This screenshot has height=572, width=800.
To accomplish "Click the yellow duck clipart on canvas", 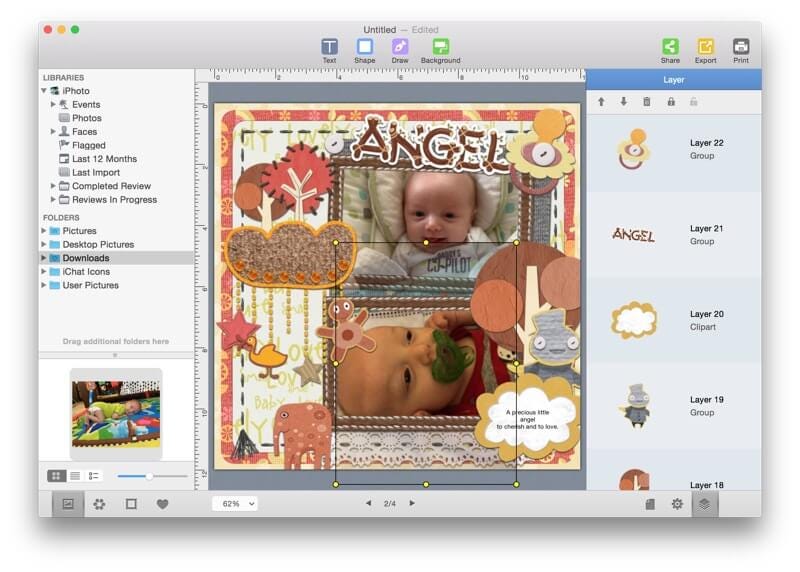I will (266, 355).
